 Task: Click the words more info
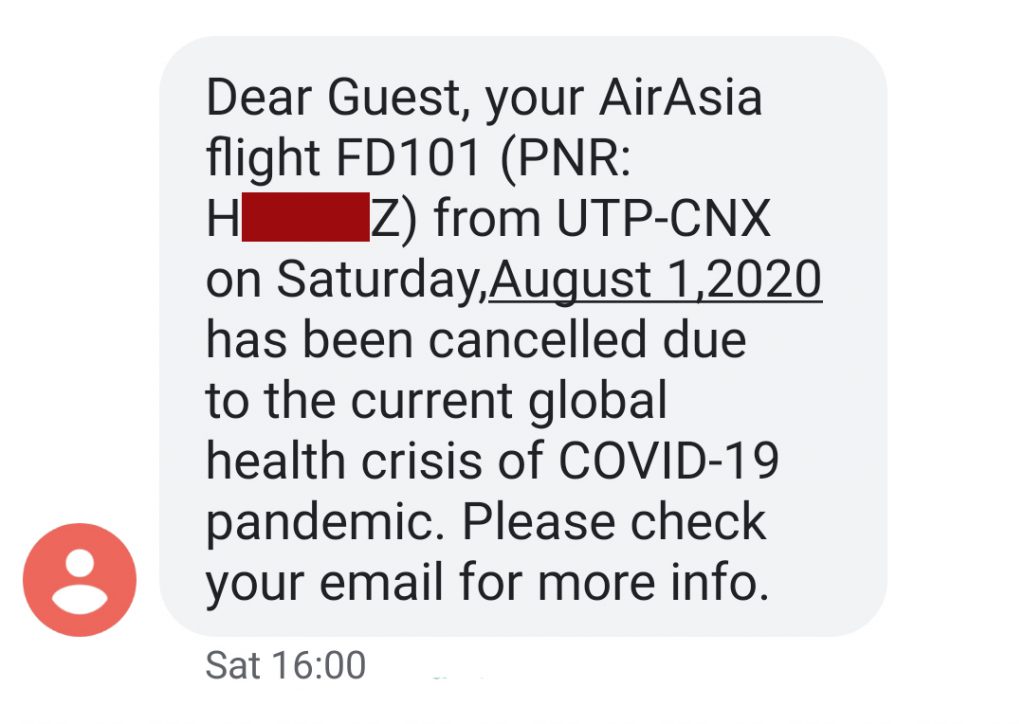652,581
